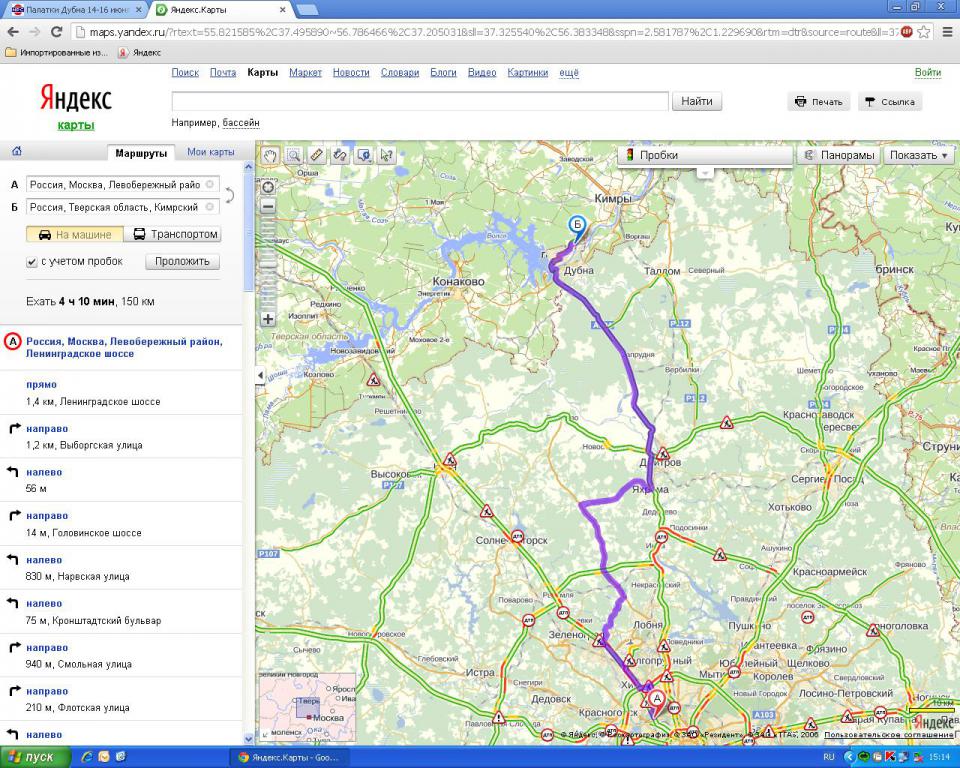Click the locate-me compass button on map
Viewport: 960px width, 768px height.
(x=268, y=186)
